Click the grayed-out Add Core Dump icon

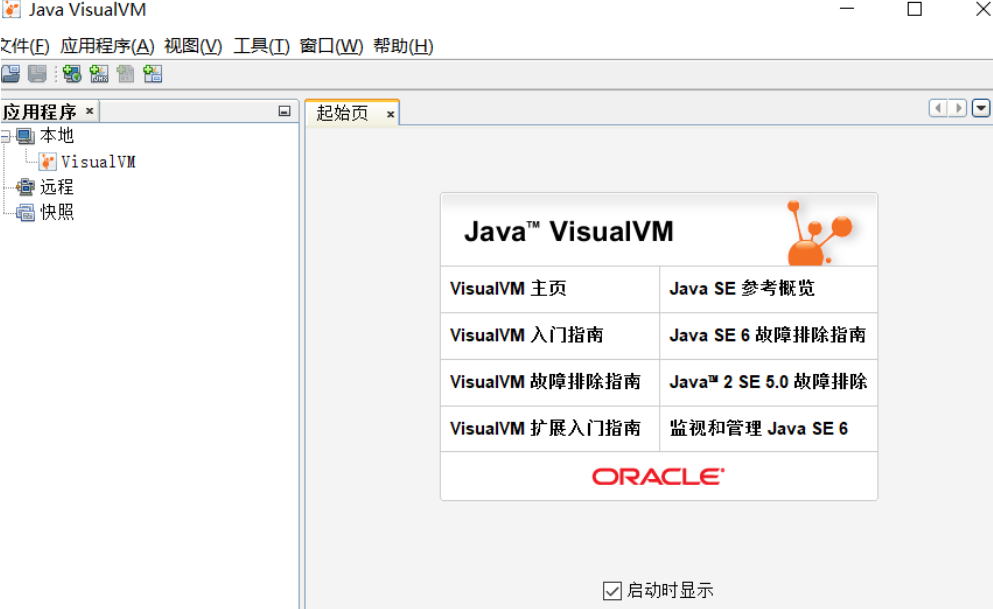[x=125, y=74]
